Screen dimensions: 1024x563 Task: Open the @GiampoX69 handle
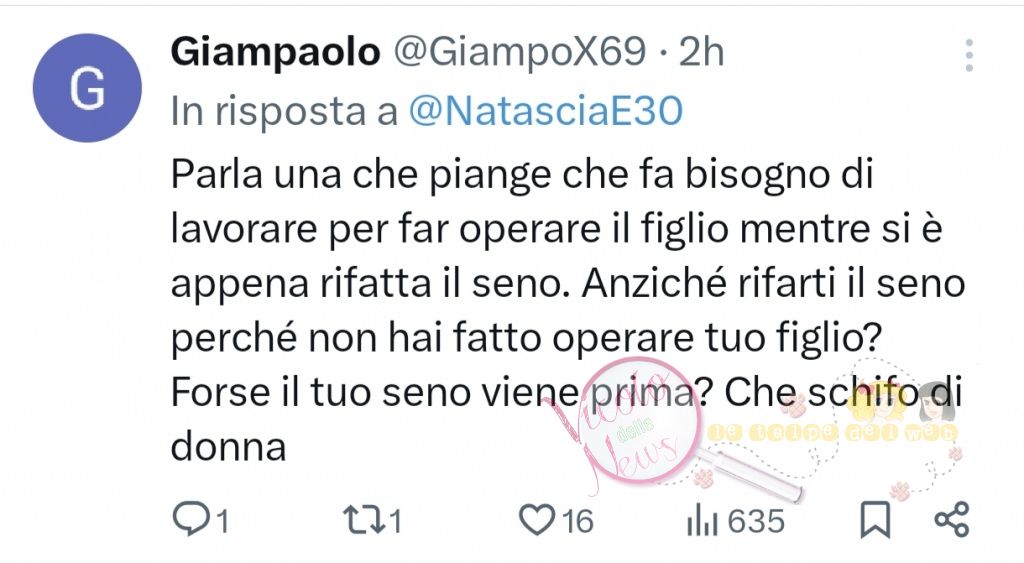pos(520,52)
